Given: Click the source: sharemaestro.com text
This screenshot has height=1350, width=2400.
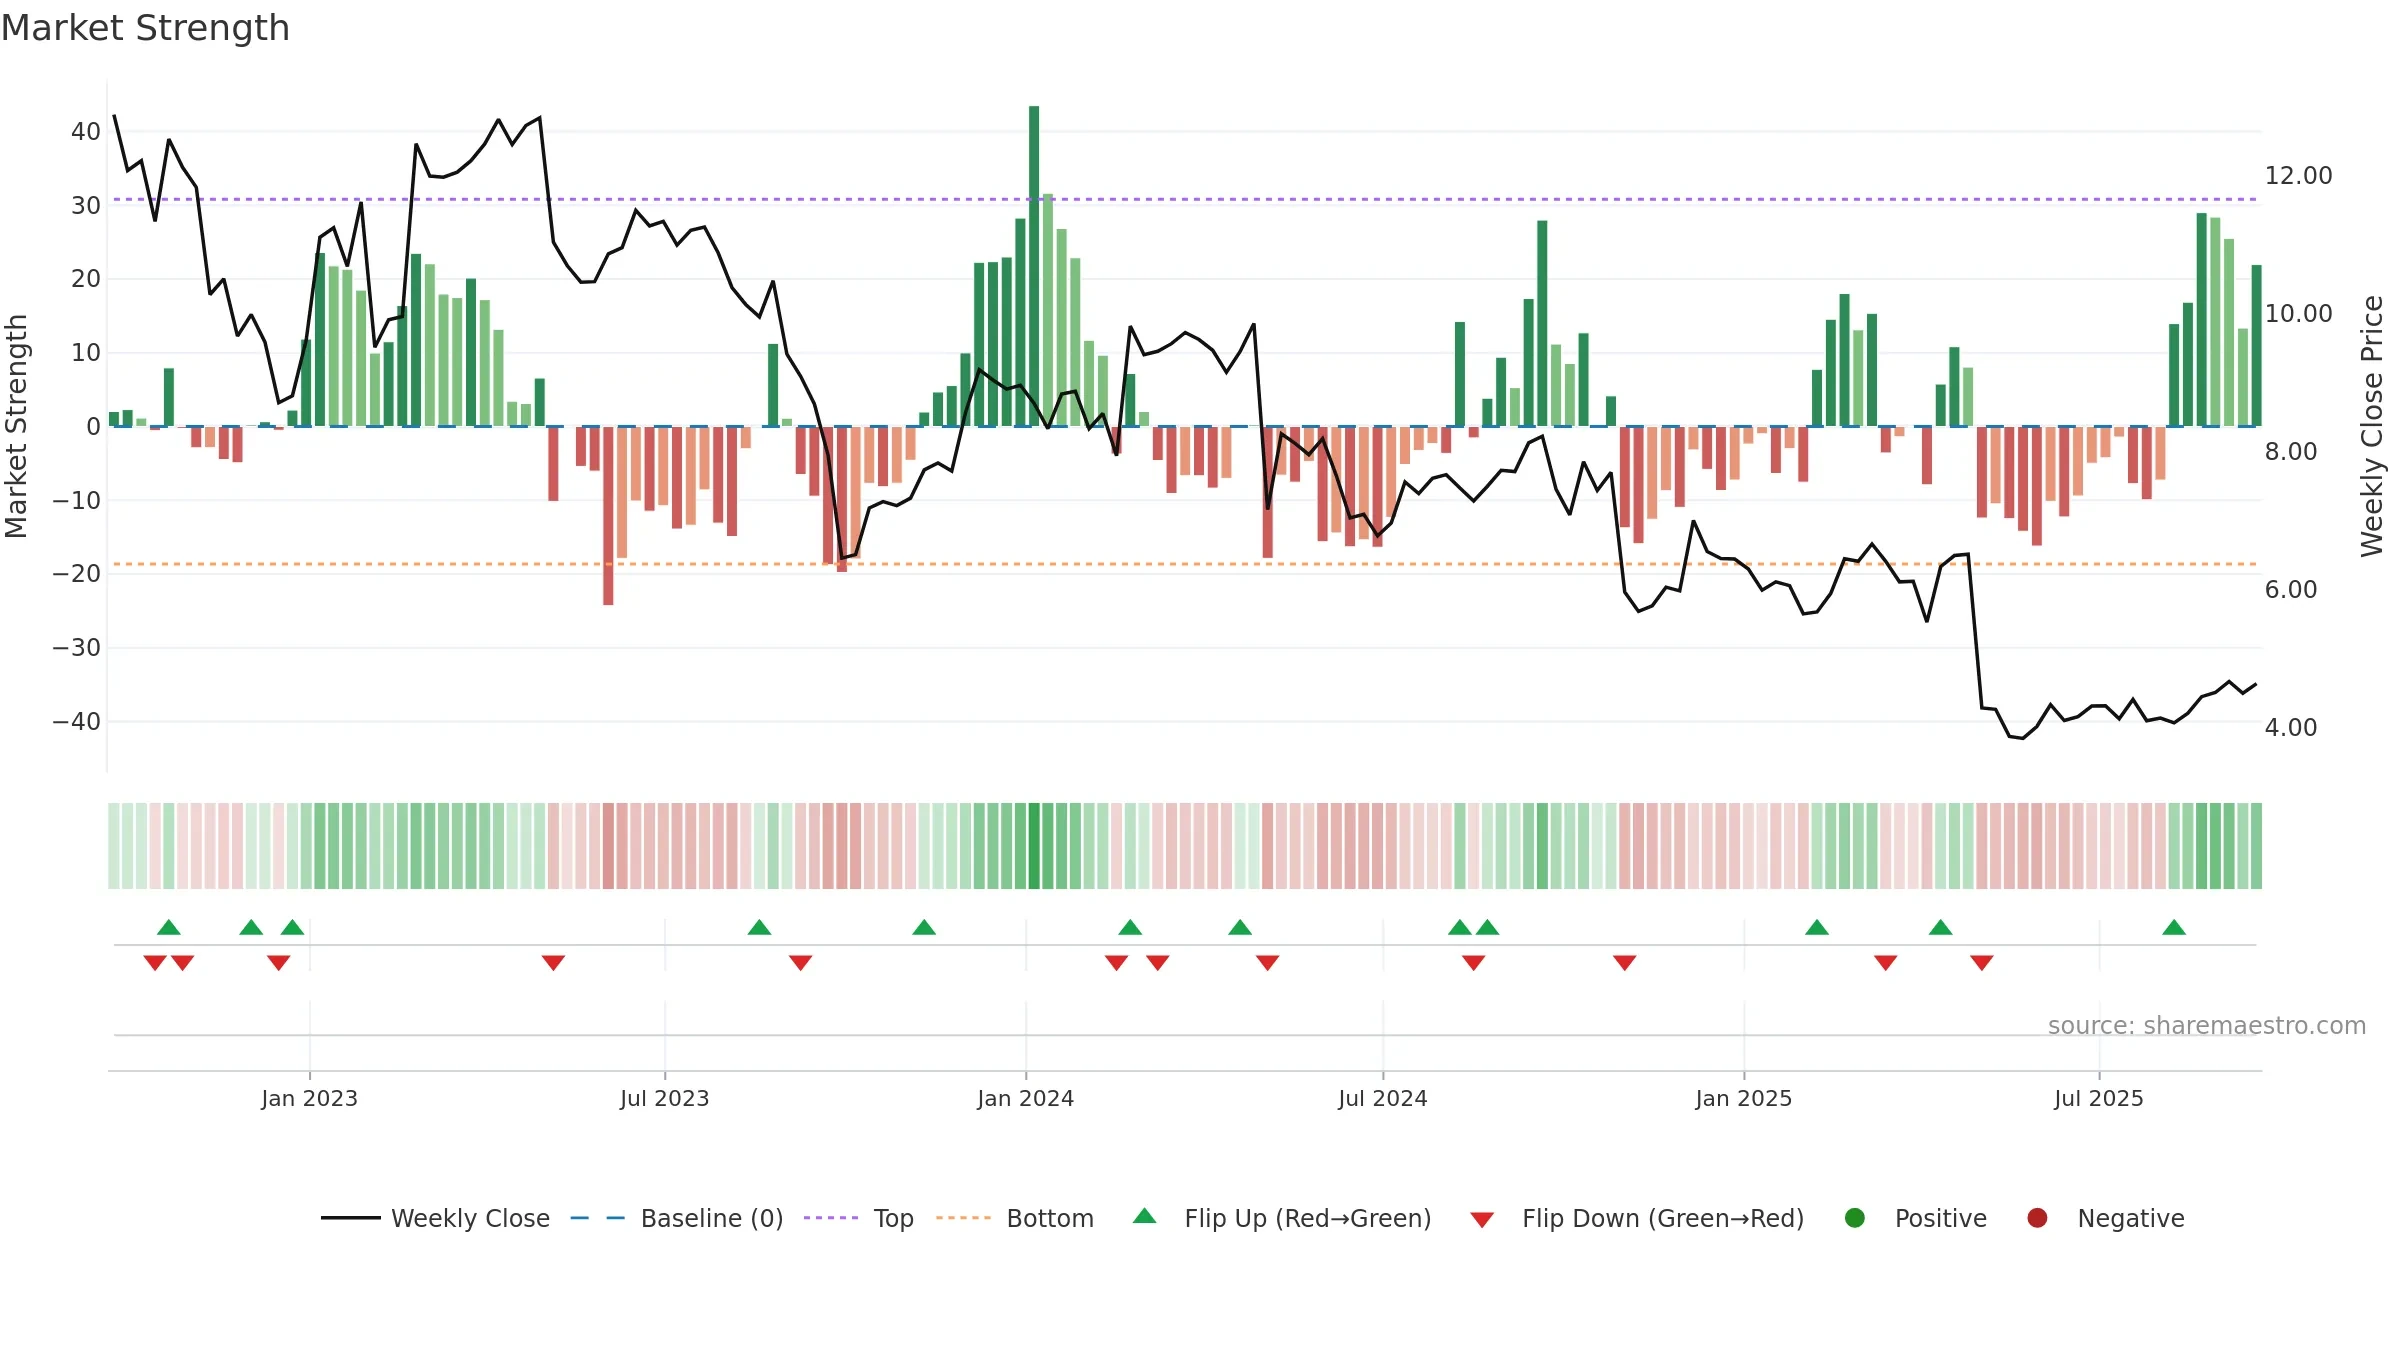Looking at the screenshot, I should [x=2207, y=1025].
